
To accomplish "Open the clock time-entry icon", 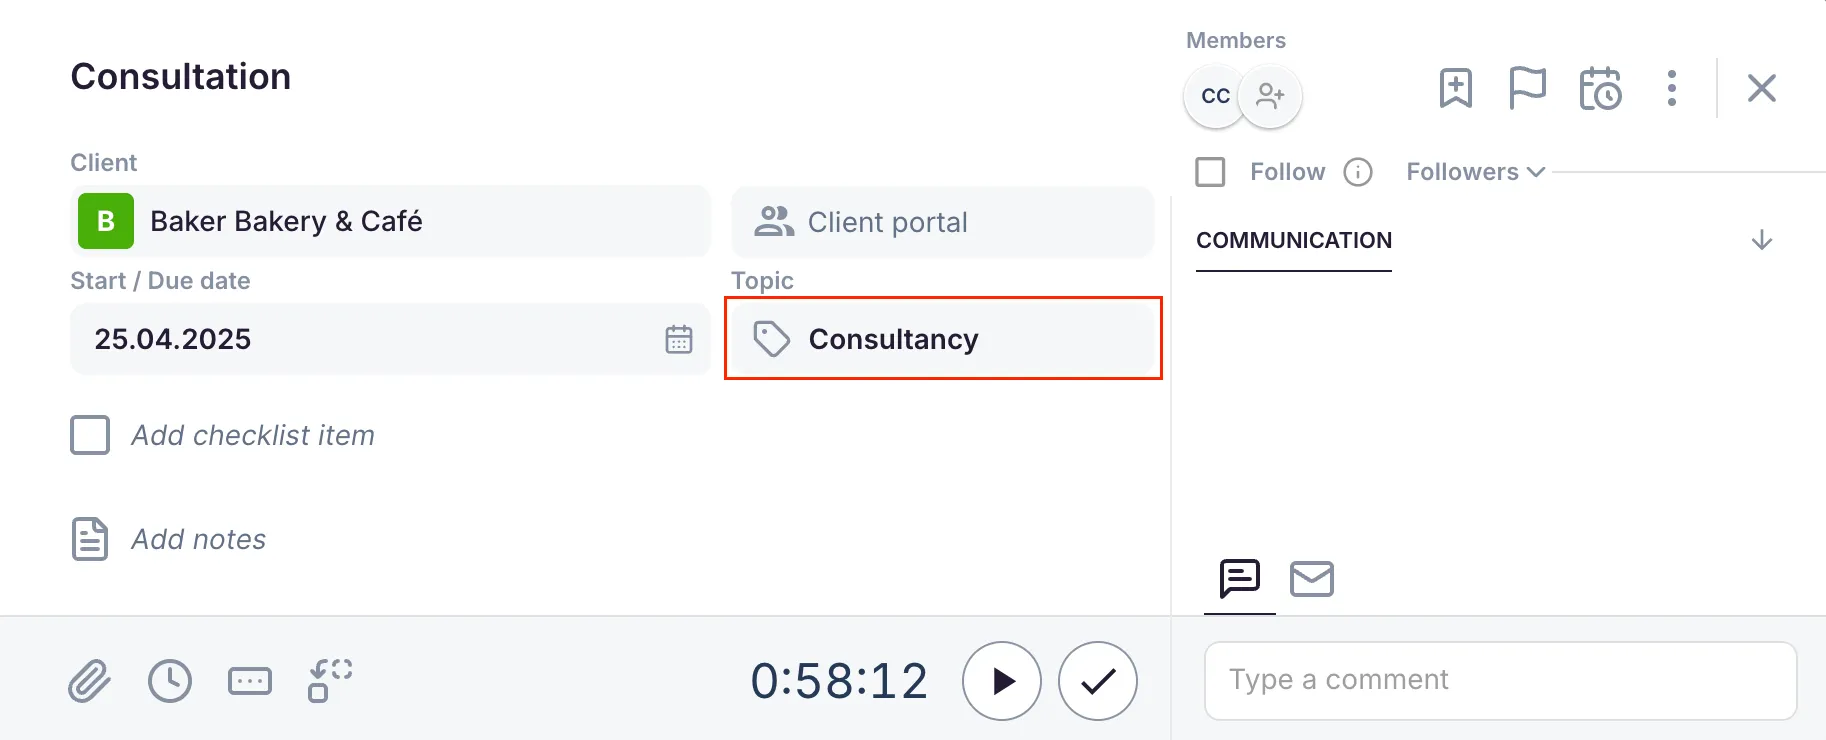I will (x=170, y=681).
